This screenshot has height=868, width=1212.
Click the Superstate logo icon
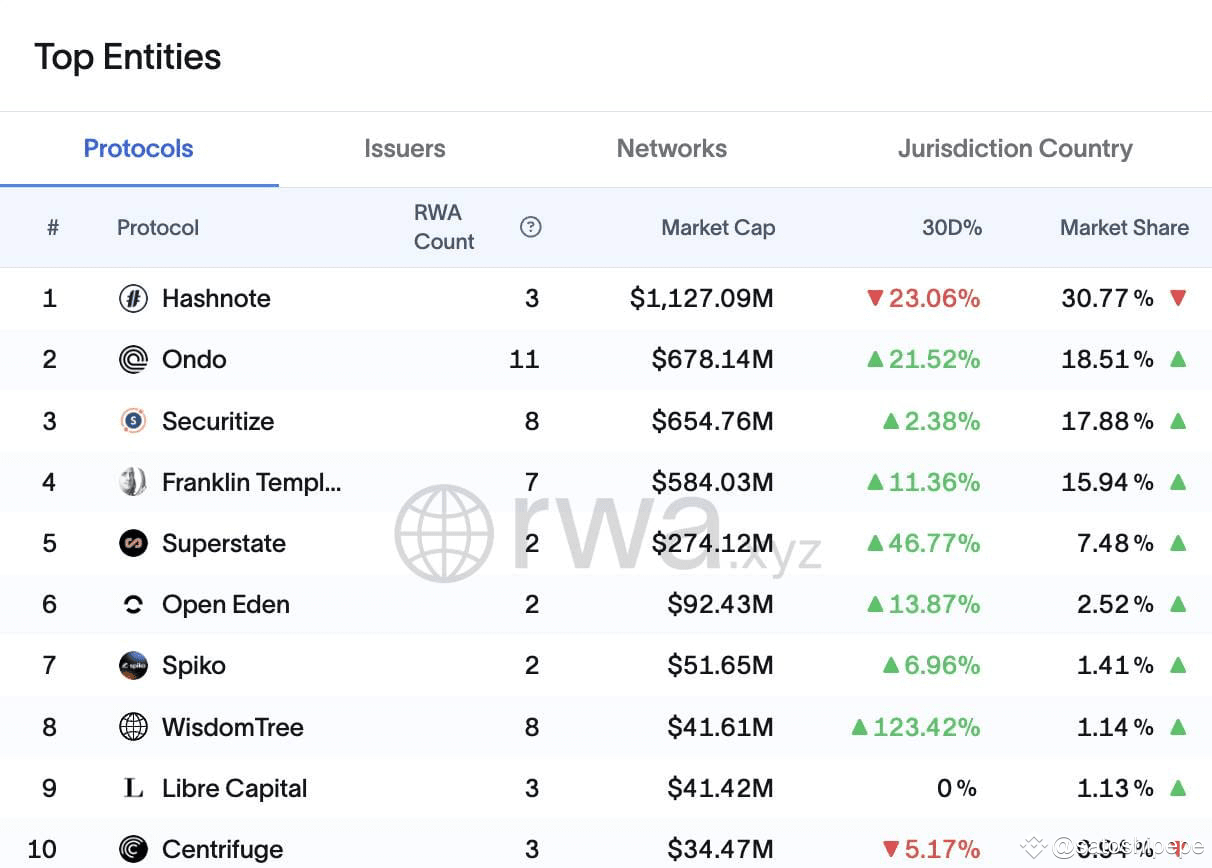coord(133,543)
